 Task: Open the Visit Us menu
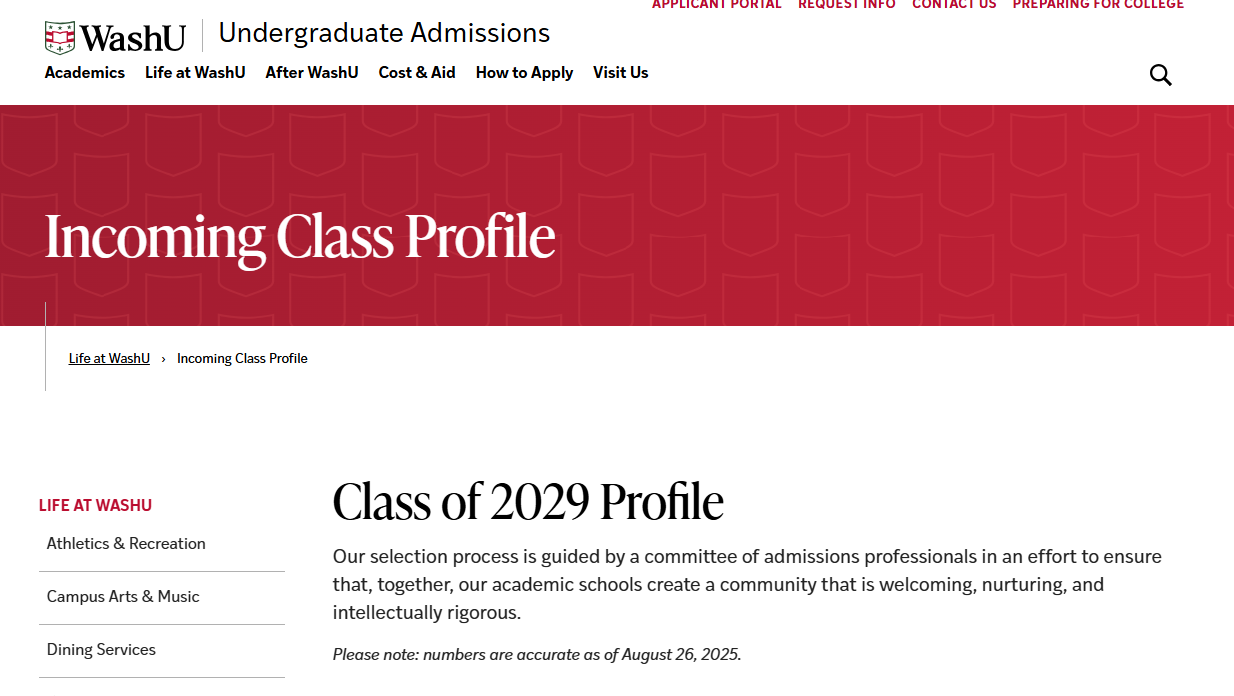tap(620, 73)
